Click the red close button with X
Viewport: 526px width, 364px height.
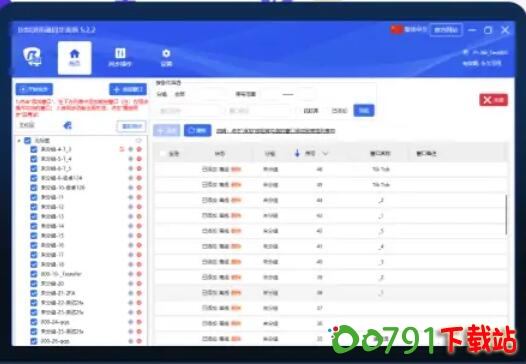click(493, 100)
